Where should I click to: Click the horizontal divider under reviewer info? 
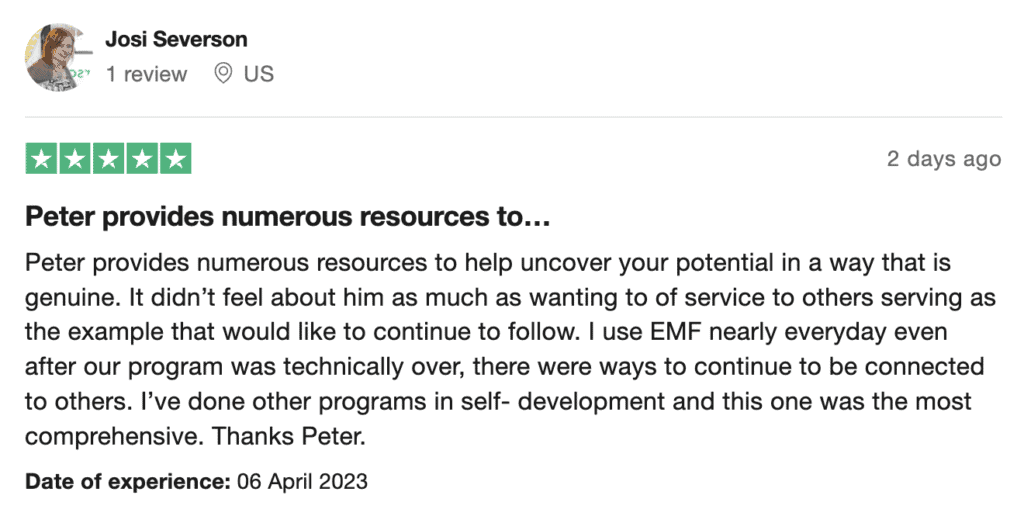tap(512, 116)
